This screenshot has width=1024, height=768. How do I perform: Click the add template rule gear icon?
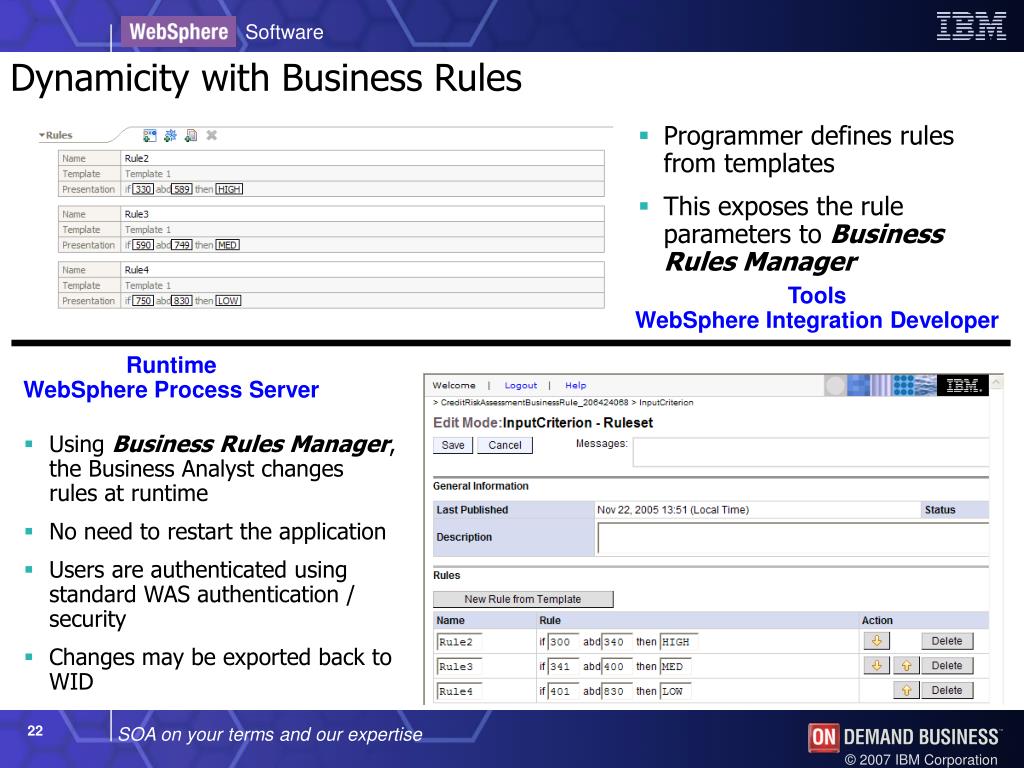170,135
